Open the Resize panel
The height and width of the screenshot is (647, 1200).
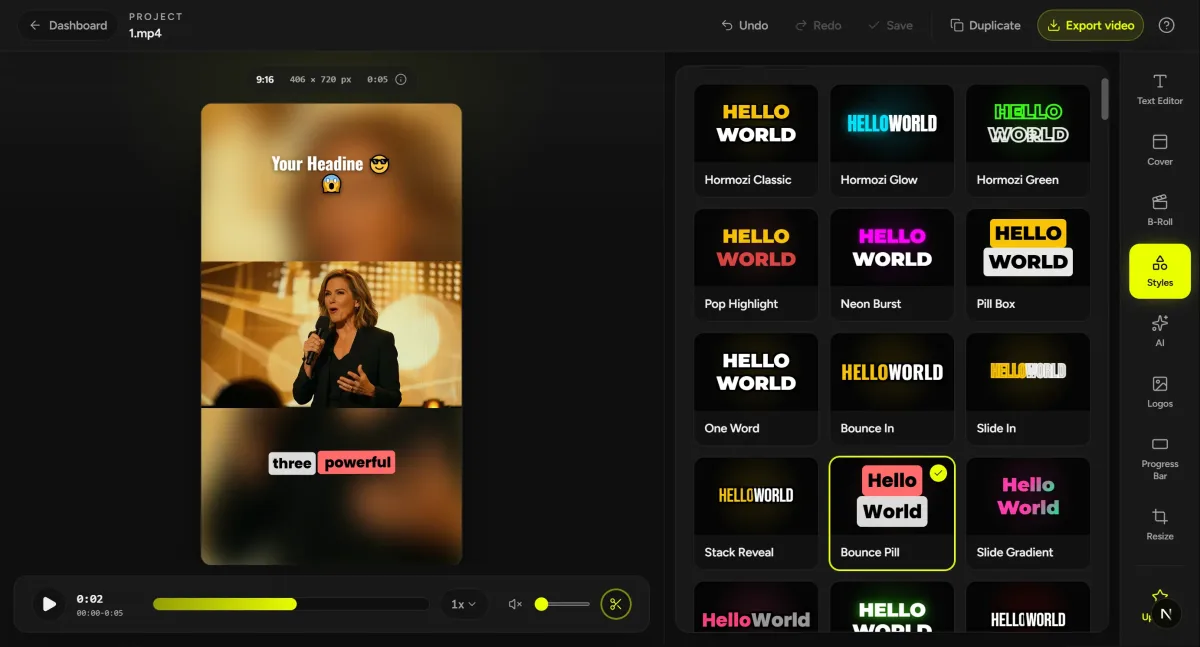click(x=1160, y=524)
